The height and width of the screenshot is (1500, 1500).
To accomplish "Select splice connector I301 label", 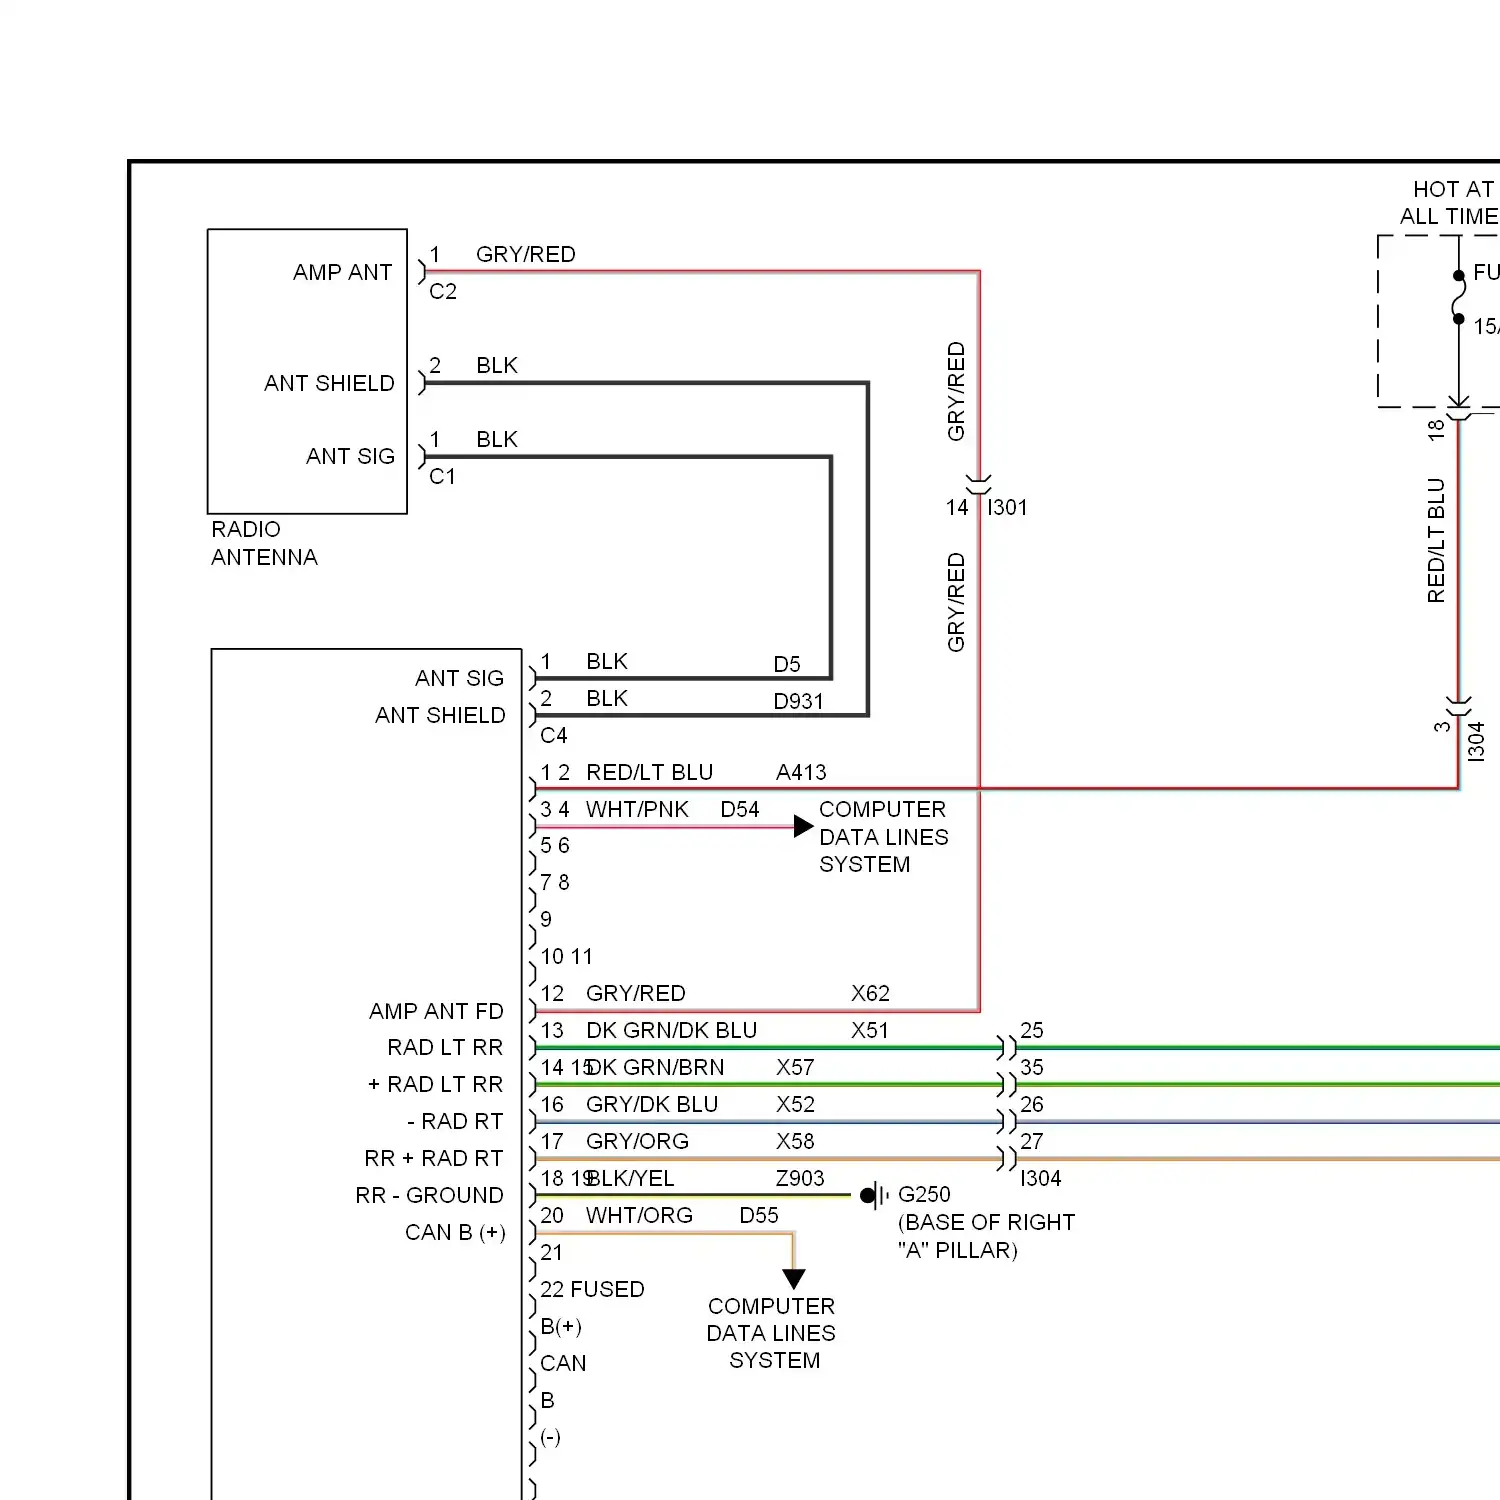I will [1007, 507].
